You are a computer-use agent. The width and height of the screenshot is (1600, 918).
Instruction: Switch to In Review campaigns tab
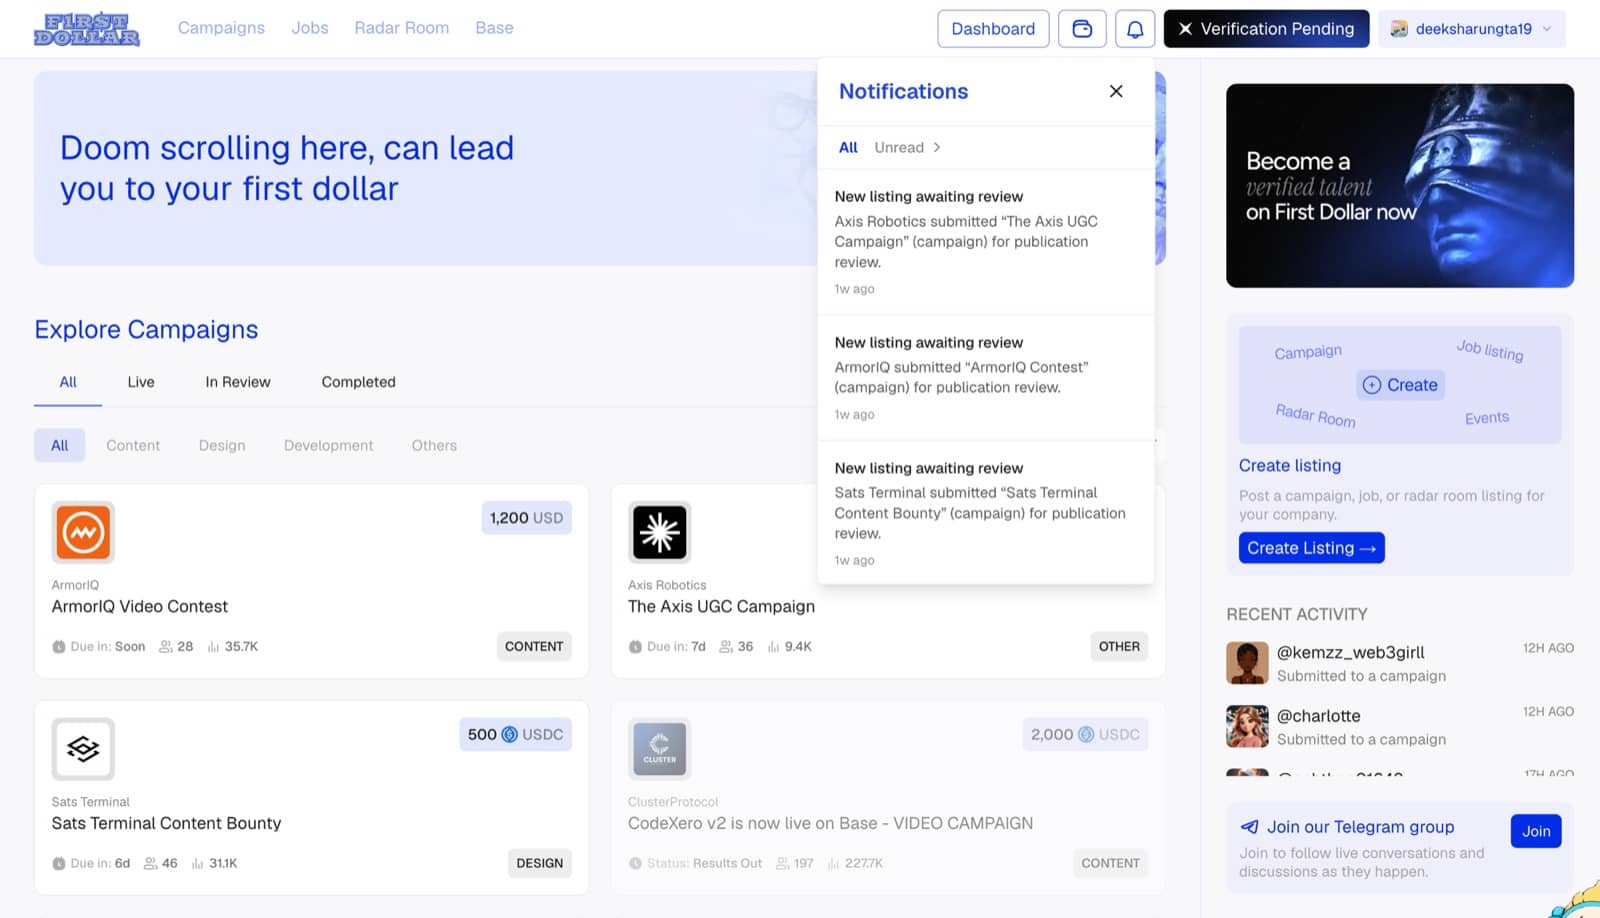238,382
